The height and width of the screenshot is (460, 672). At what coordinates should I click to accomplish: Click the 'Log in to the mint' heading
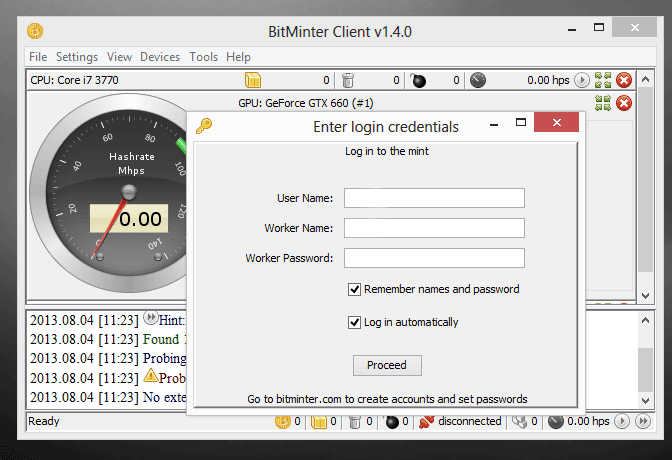click(387, 151)
